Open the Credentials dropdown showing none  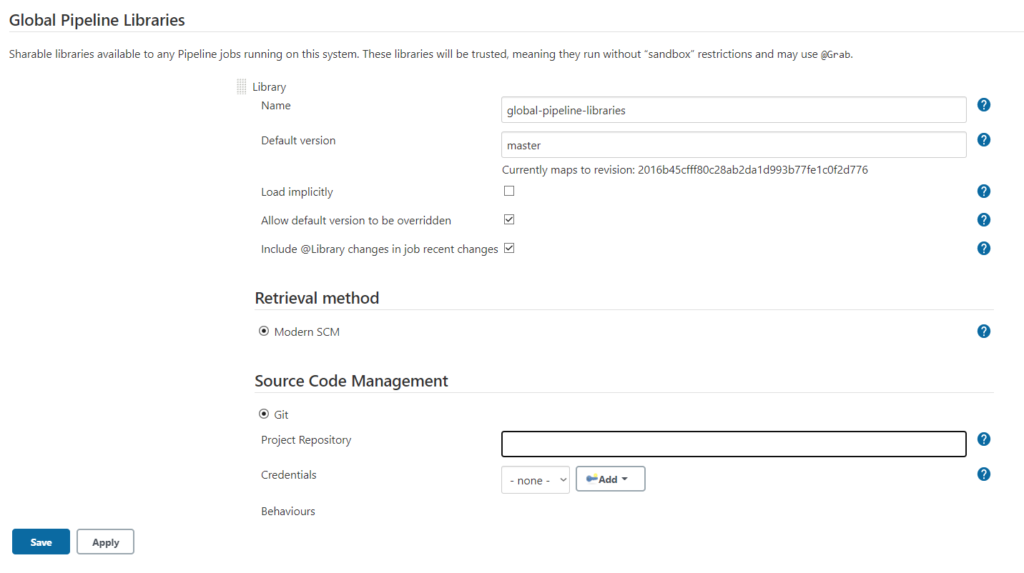point(535,480)
